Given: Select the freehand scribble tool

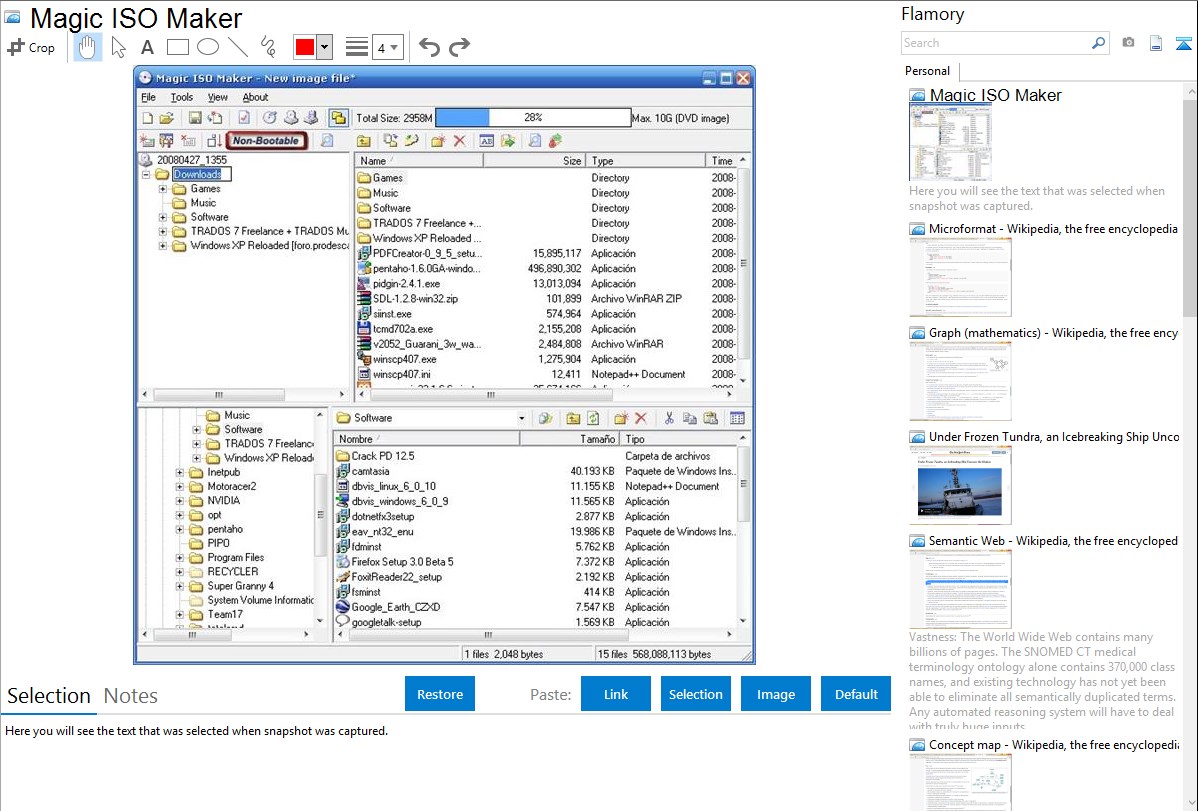Looking at the screenshot, I should (x=268, y=47).
